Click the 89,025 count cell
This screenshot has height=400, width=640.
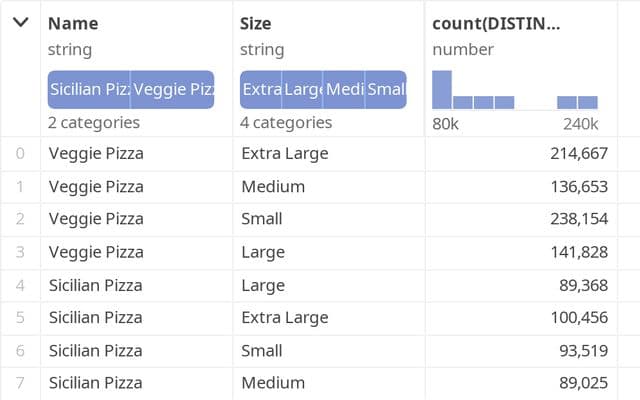tap(584, 383)
